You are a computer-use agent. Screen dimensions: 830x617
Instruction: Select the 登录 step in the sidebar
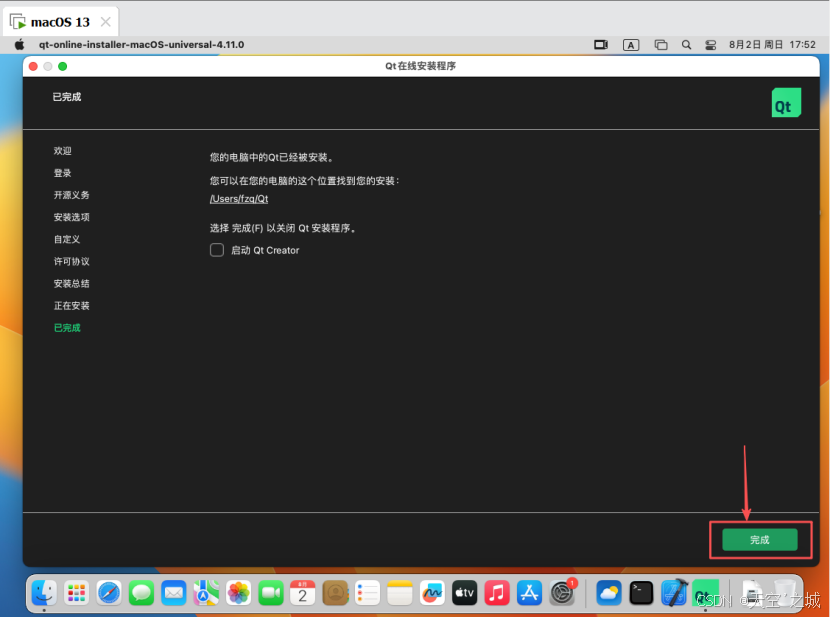[x=62, y=173]
